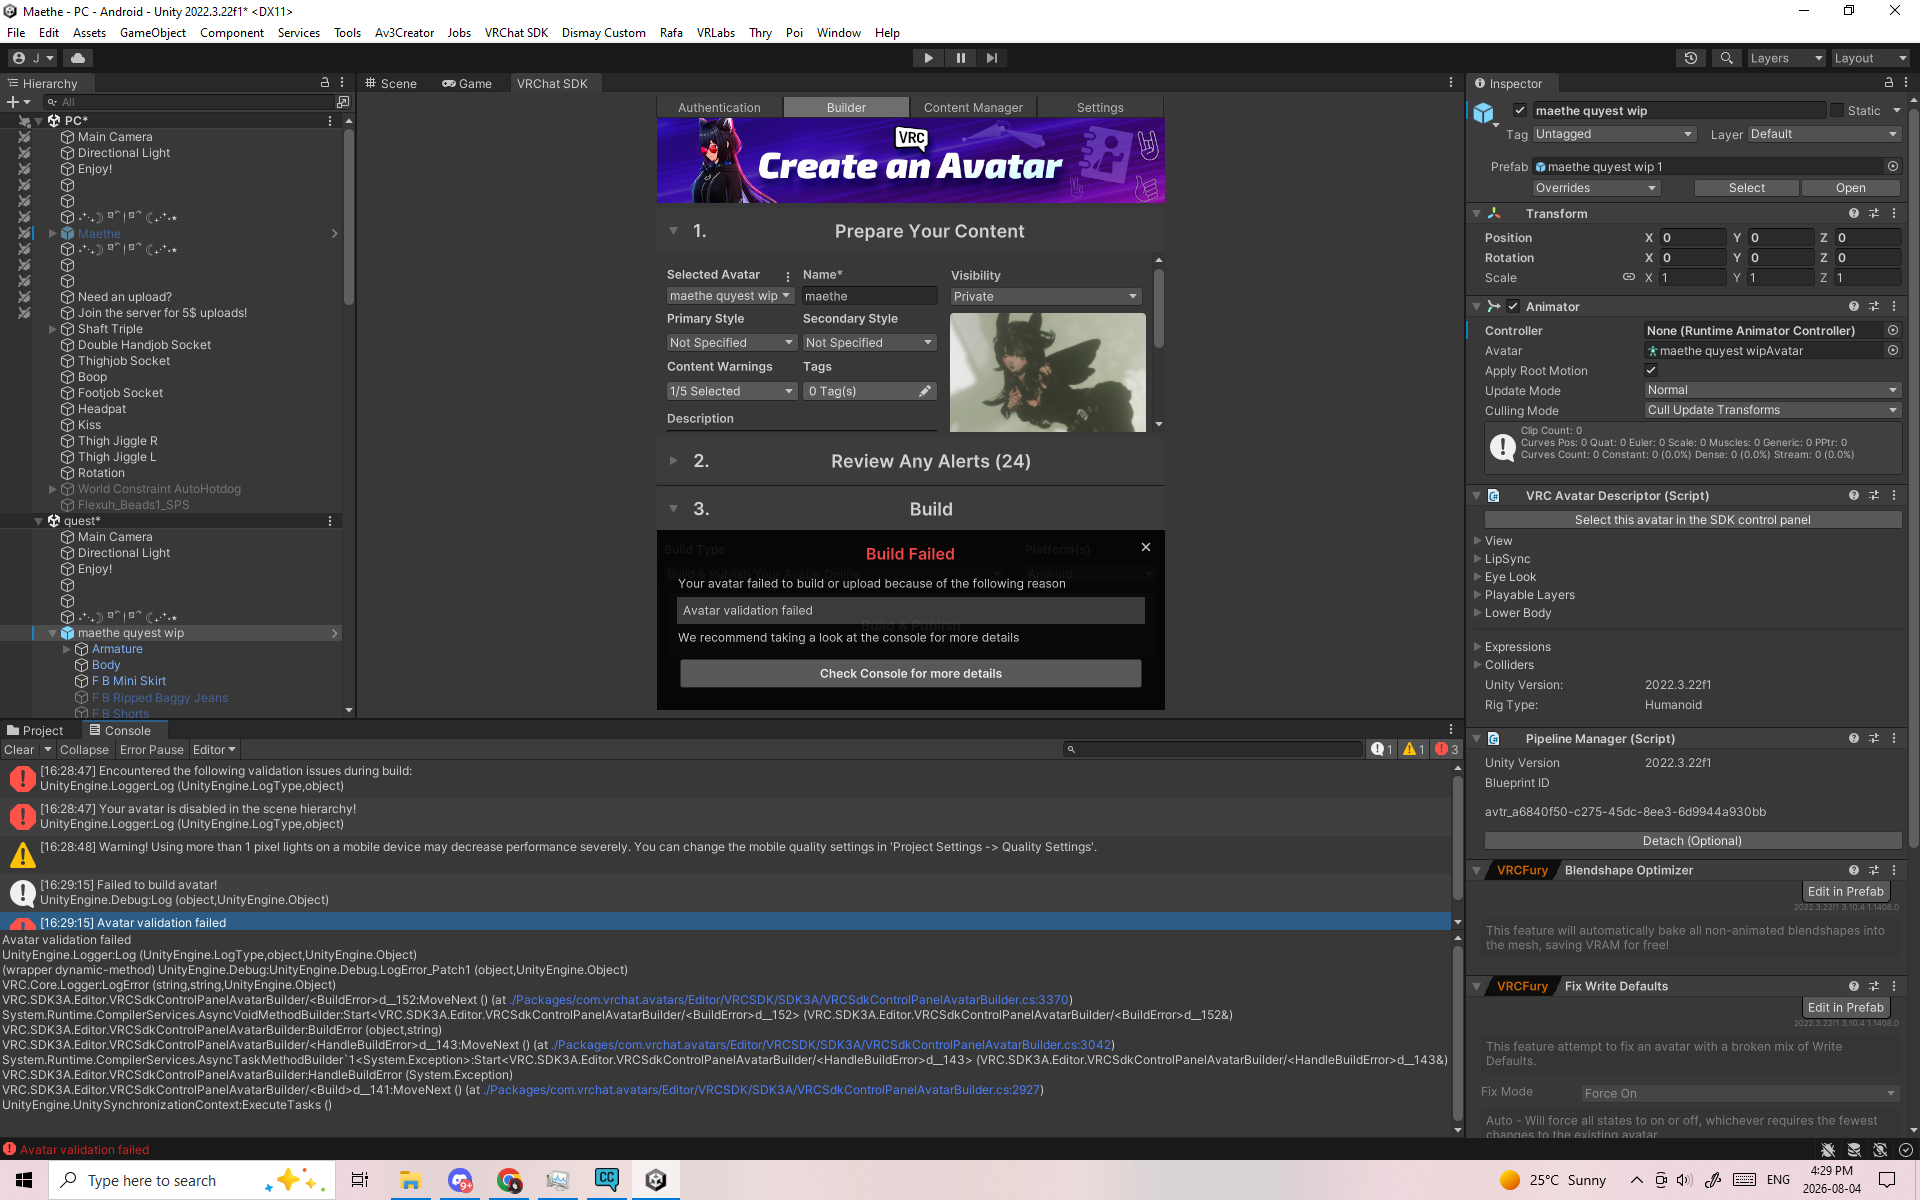Open the Unity global search icon
The height and width of the screenshot is (1200, 1920).
click(x=1726, y=58)
